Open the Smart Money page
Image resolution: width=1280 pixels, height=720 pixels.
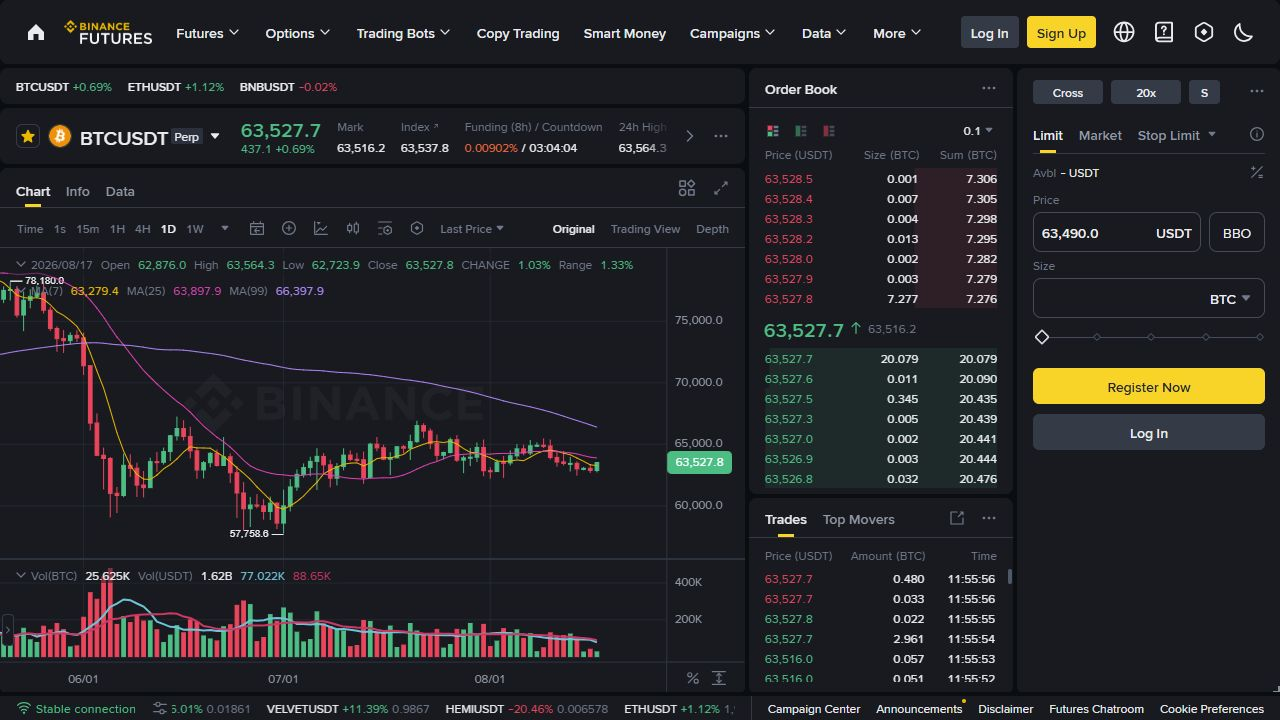(x=625, y=33)
